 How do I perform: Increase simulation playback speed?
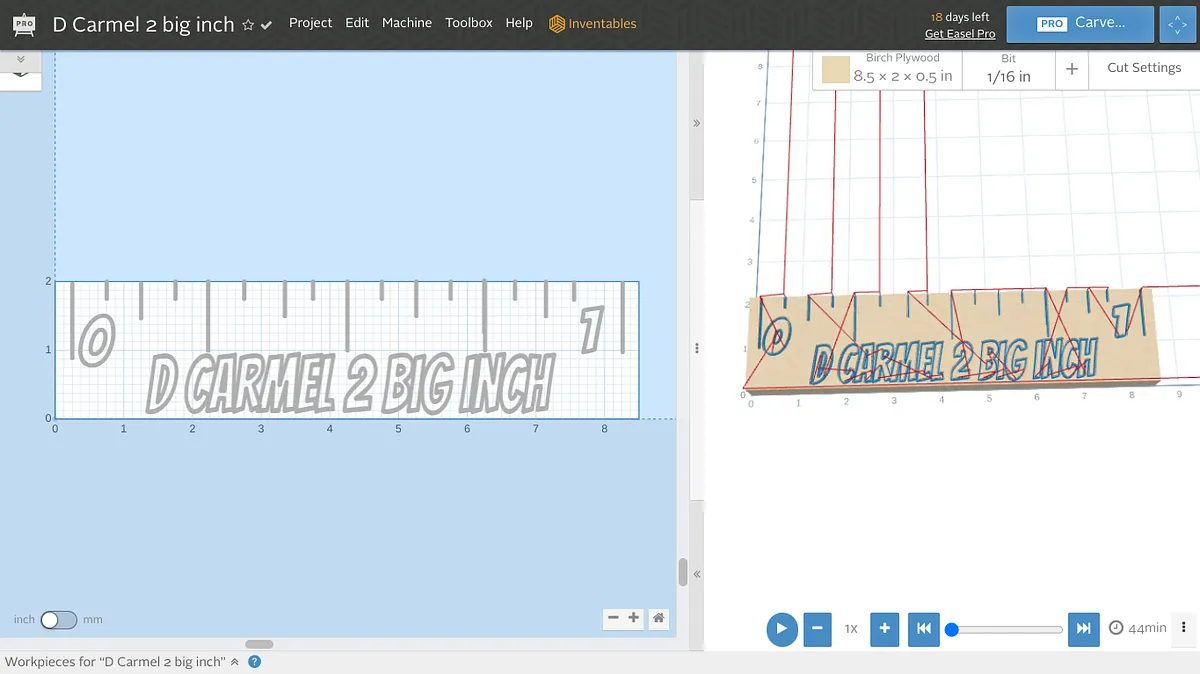884,629
